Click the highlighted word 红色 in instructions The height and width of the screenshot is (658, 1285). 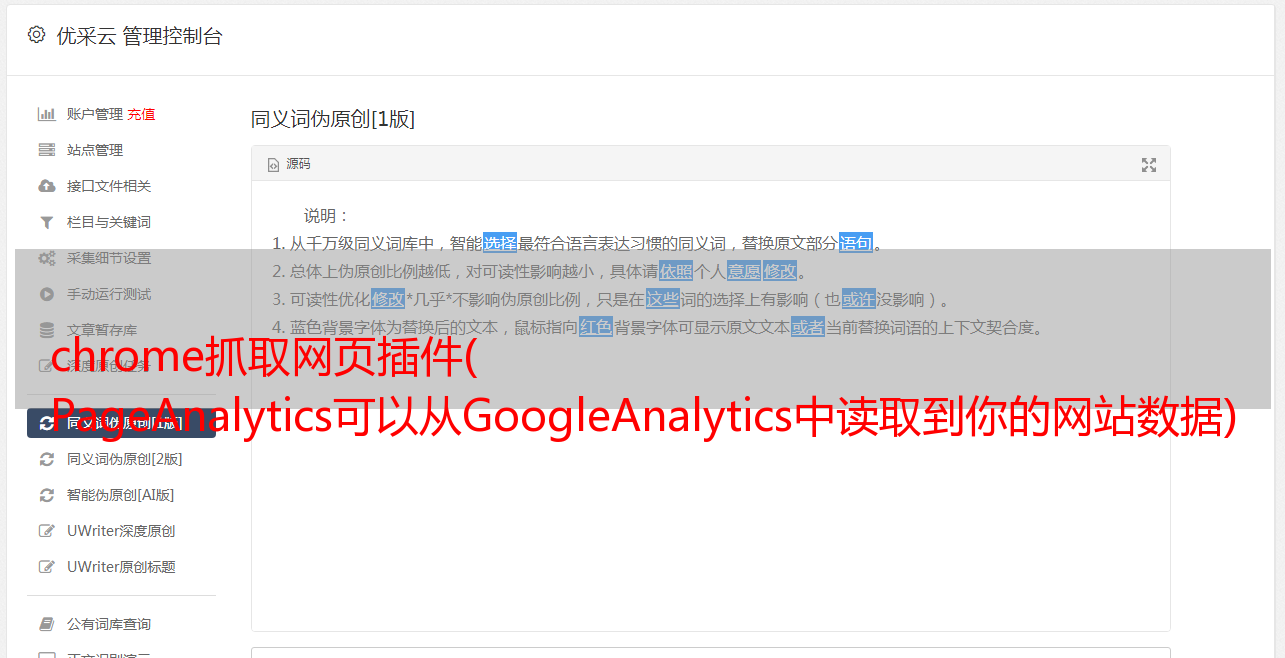coord(596,327)
